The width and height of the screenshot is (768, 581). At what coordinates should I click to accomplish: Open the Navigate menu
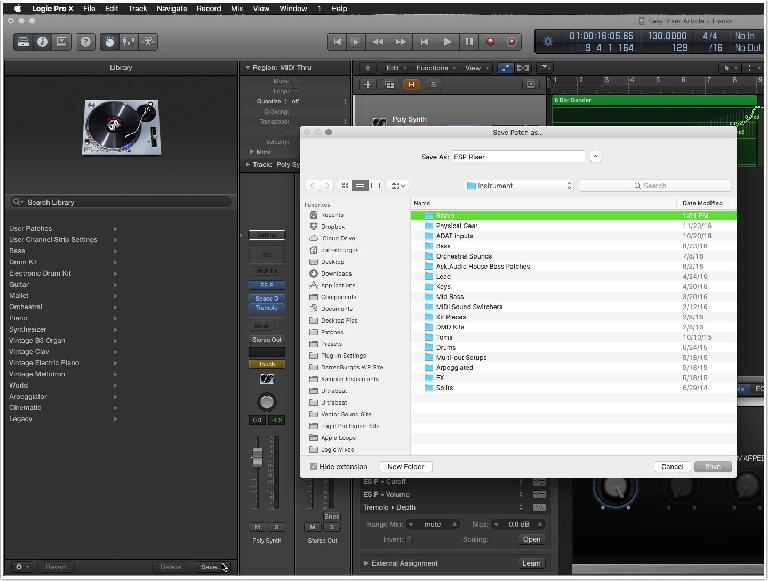[171, 8]
